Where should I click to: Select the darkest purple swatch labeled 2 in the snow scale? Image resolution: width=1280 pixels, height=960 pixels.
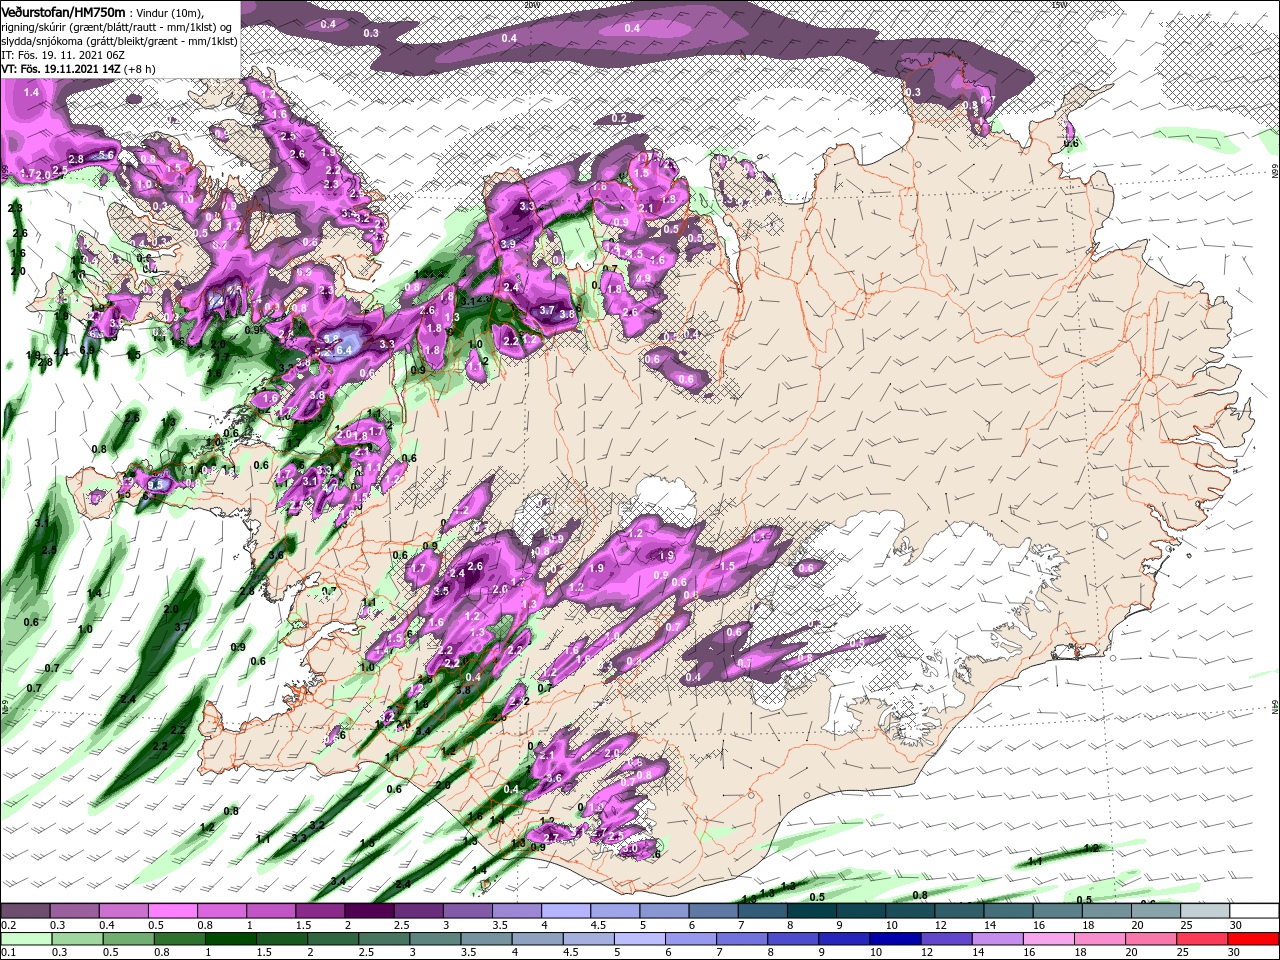point(369,911)
